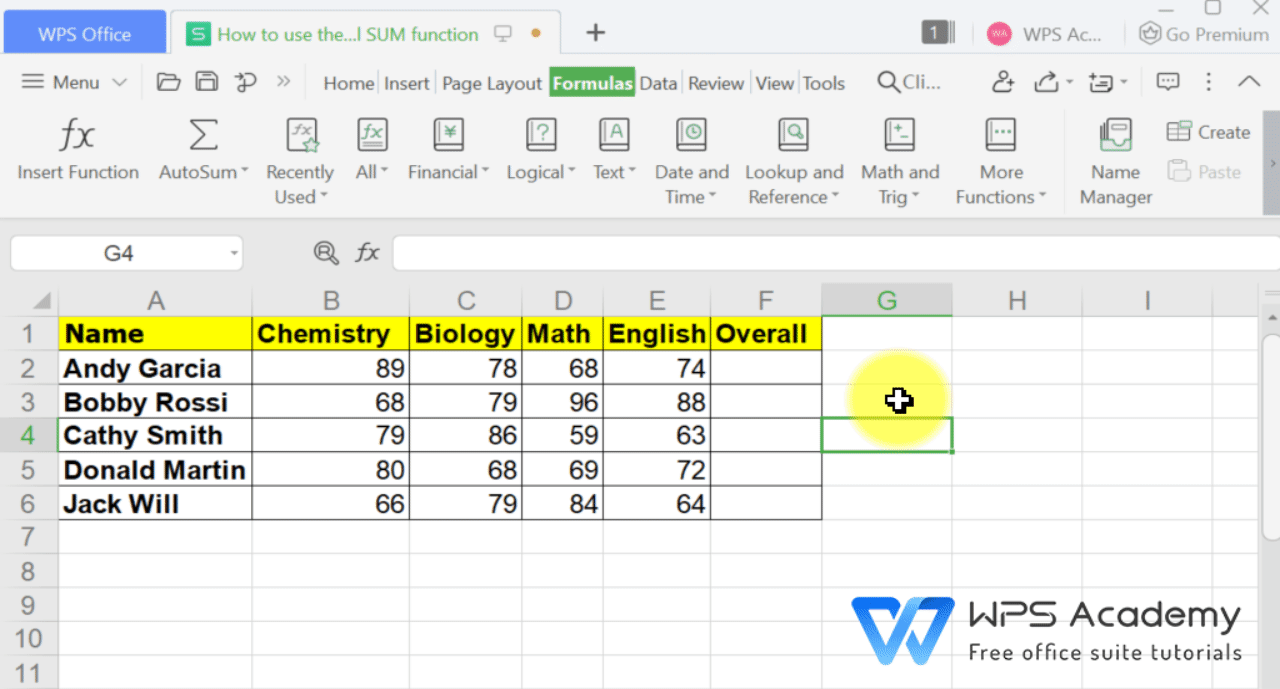Click the Save icon

pos(207,82)
